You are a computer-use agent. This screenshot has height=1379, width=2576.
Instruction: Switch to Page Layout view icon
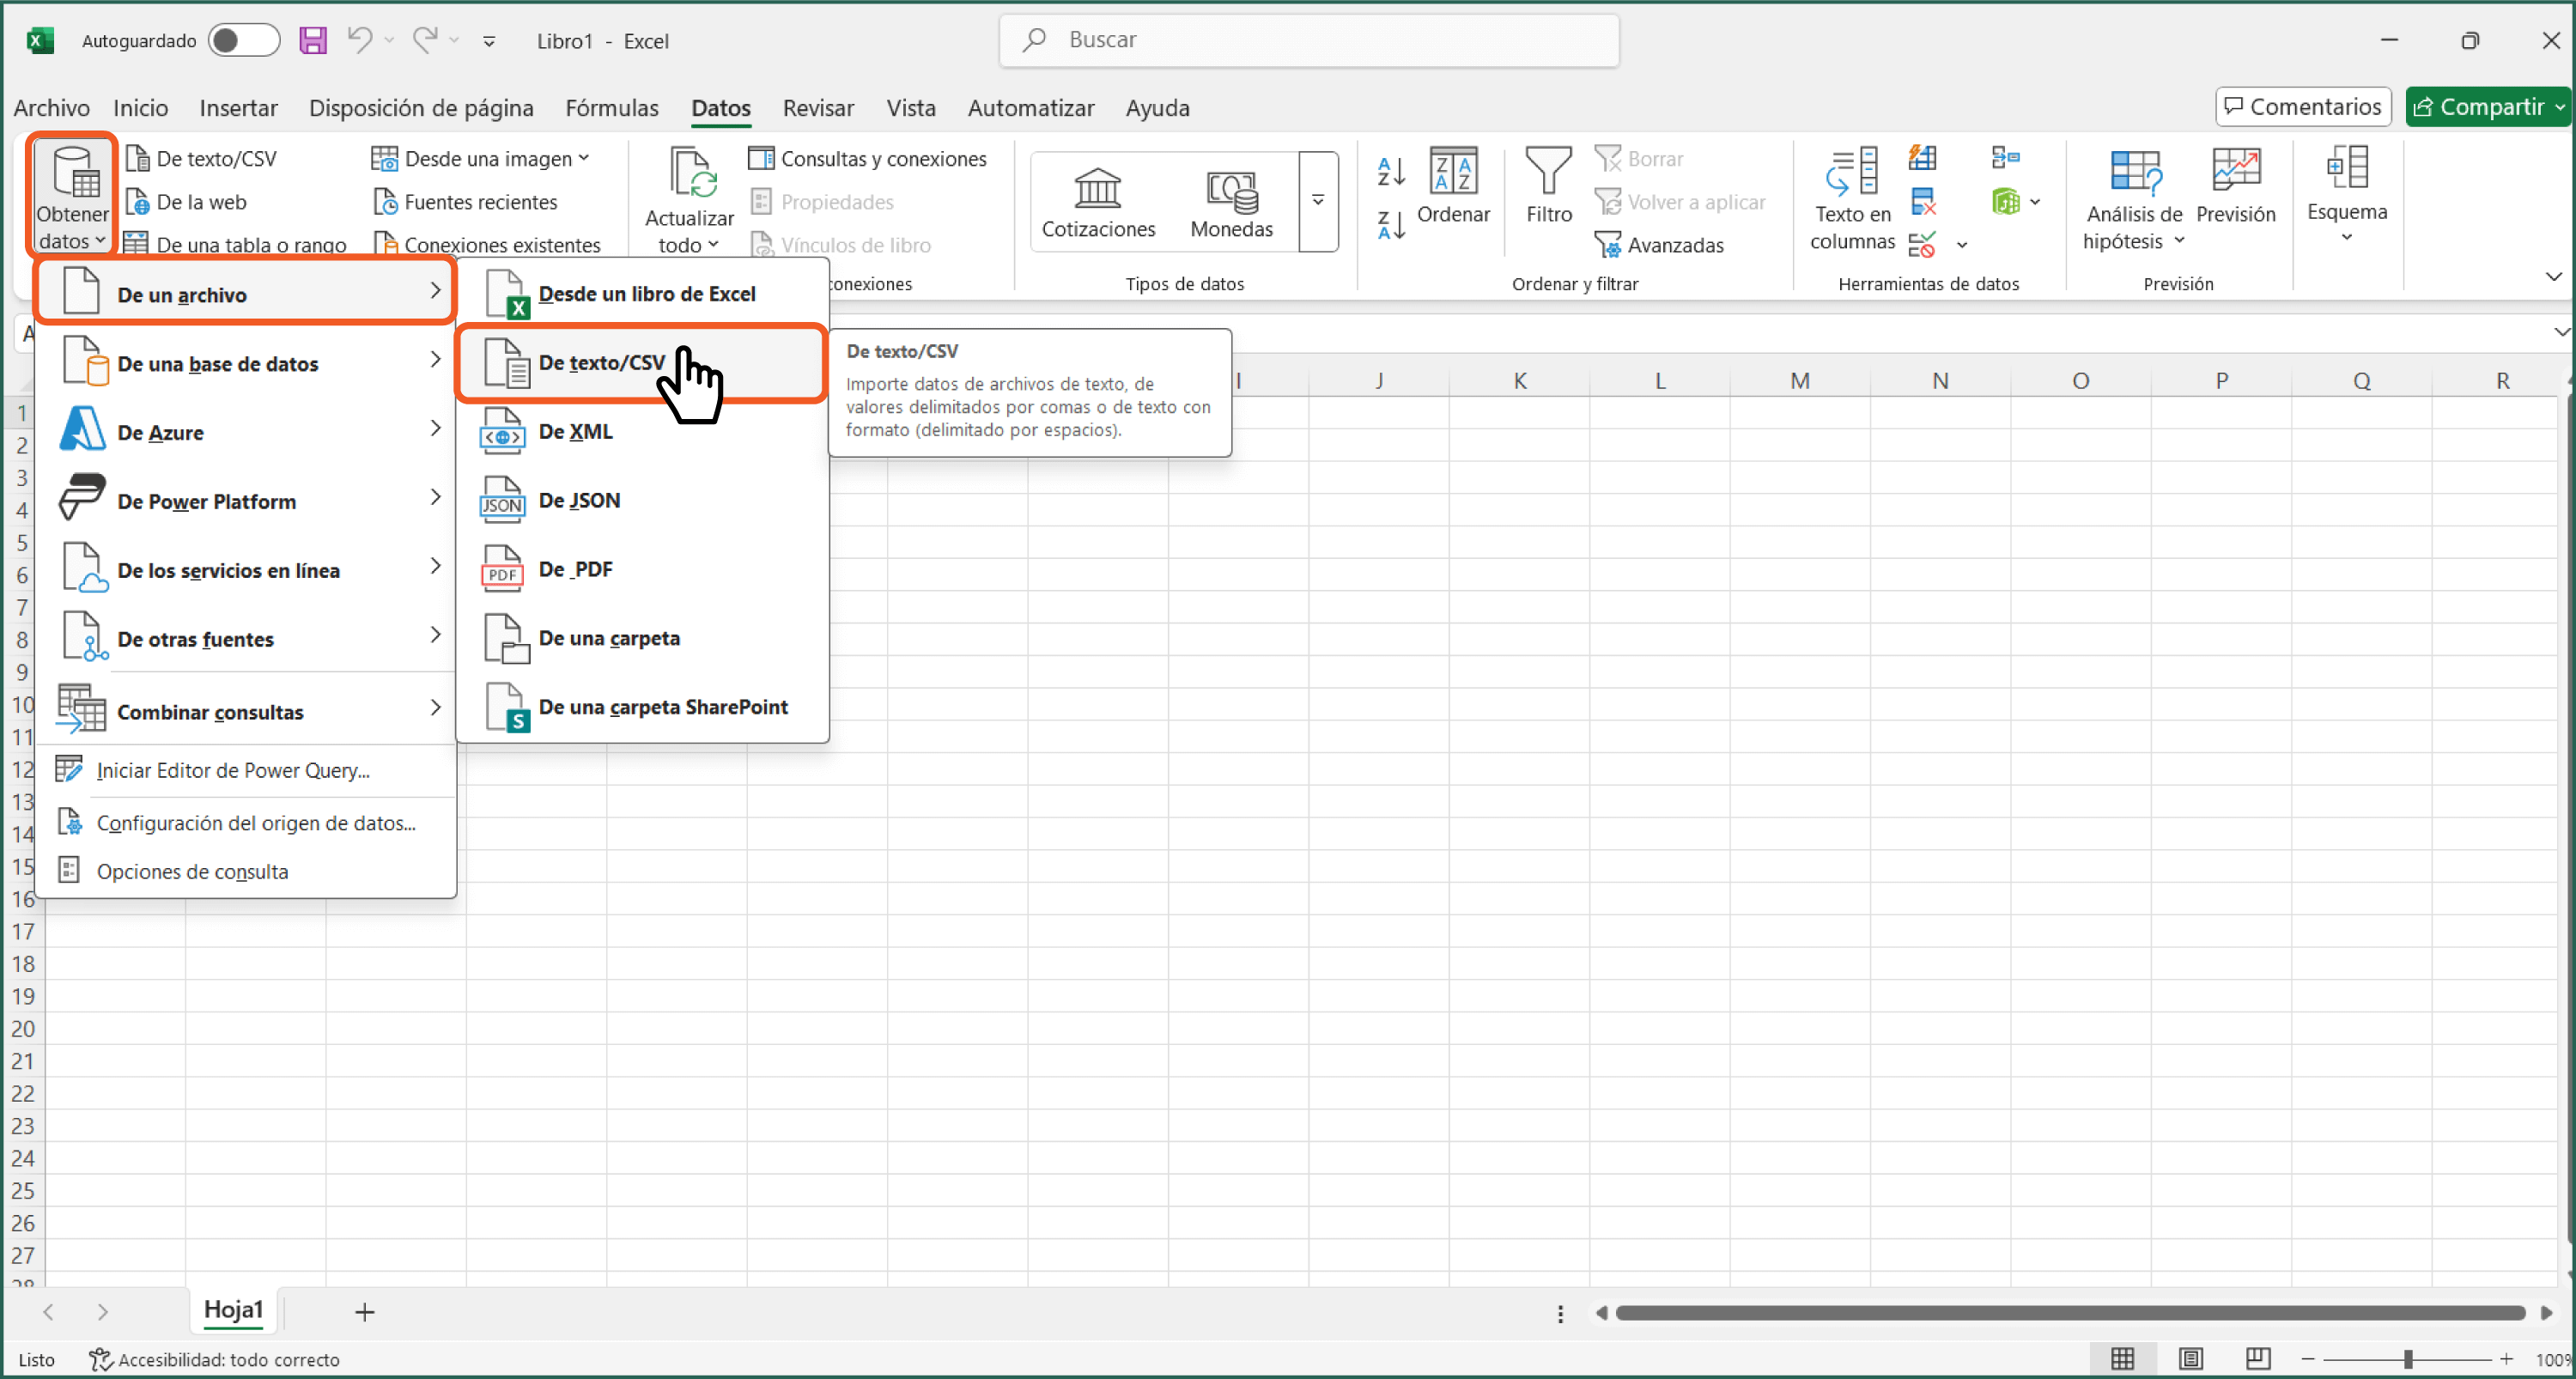coord(2190,1359)
